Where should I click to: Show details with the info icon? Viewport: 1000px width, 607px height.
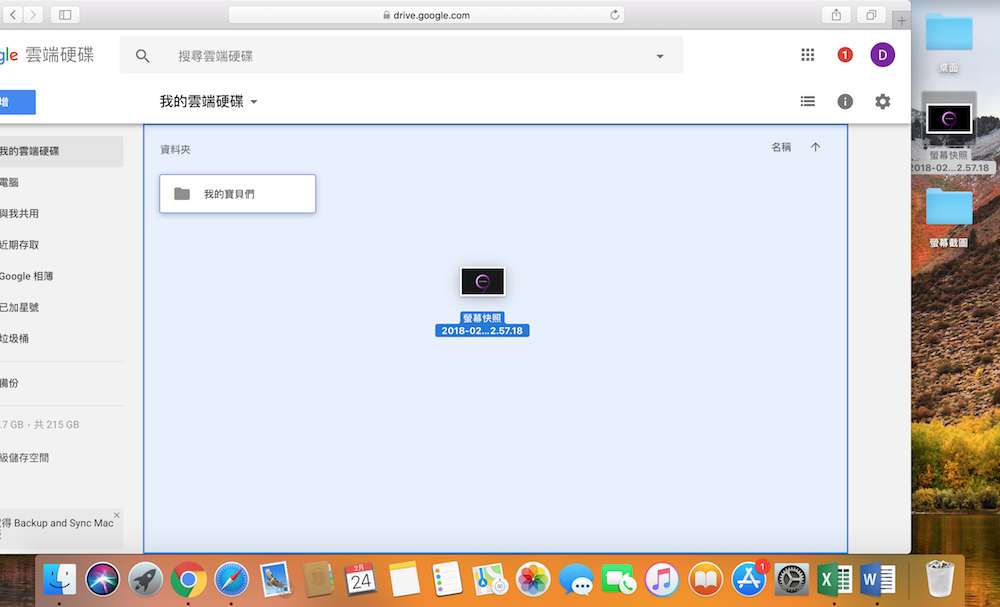click(x=845, y=102)
